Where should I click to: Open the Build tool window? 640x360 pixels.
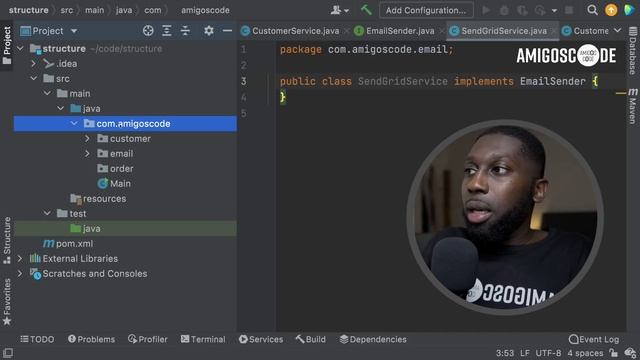tap(311, 339)
